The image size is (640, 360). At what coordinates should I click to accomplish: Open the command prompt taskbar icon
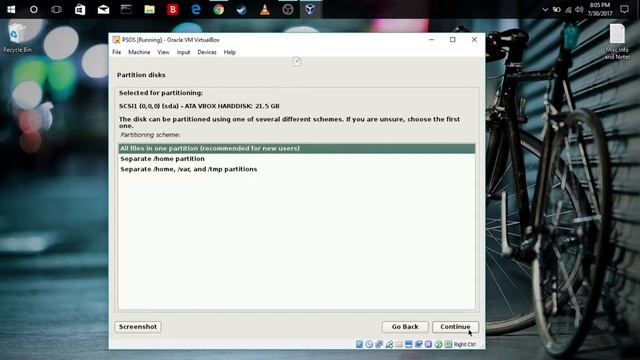126,9
